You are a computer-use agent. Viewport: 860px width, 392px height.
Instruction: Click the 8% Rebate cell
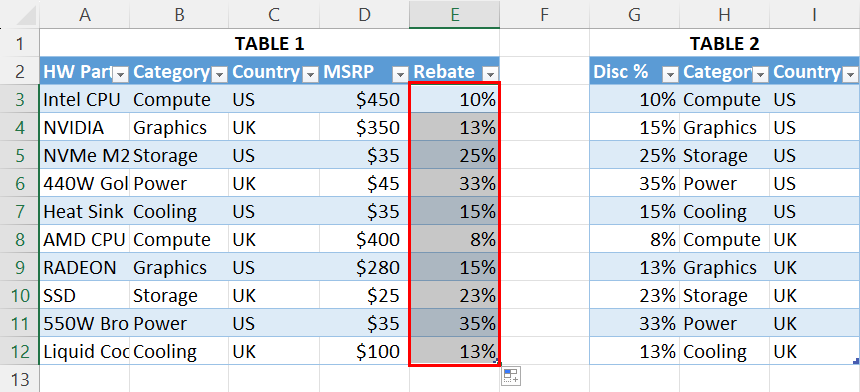pyautogui.click(x=454, y=240)
